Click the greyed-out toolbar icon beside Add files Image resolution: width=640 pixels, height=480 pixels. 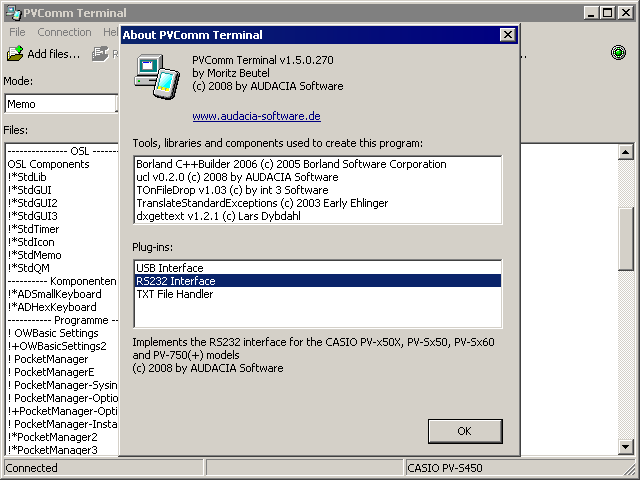point(100,53)
